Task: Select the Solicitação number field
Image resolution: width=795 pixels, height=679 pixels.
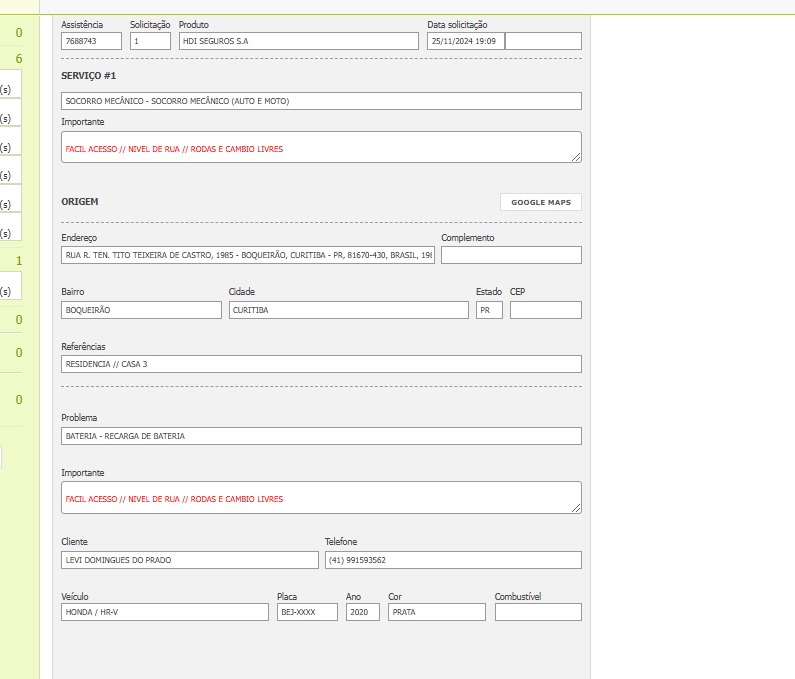Action: pos(150,41)
